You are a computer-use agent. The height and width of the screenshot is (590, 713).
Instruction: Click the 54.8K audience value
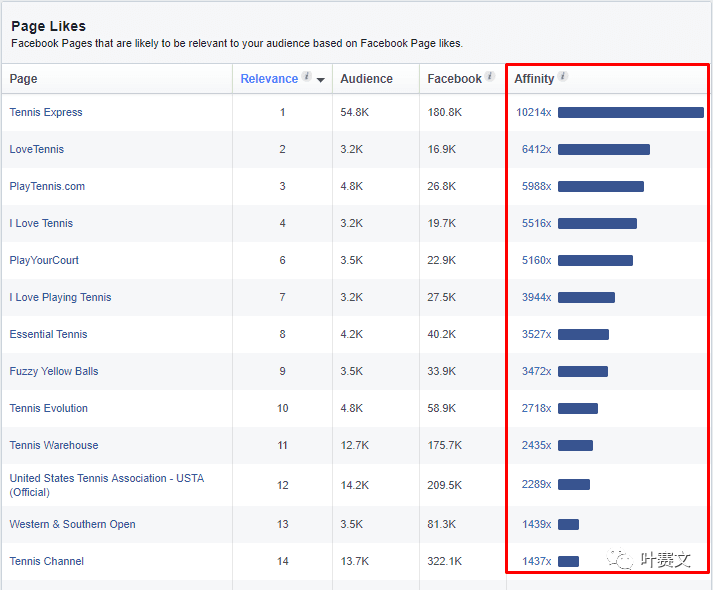pos(355,112)
